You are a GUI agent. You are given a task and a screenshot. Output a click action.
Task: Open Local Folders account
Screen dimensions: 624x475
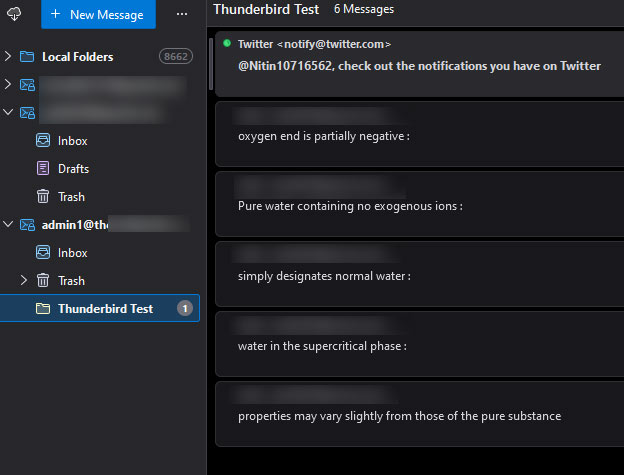tap(78, 56)
